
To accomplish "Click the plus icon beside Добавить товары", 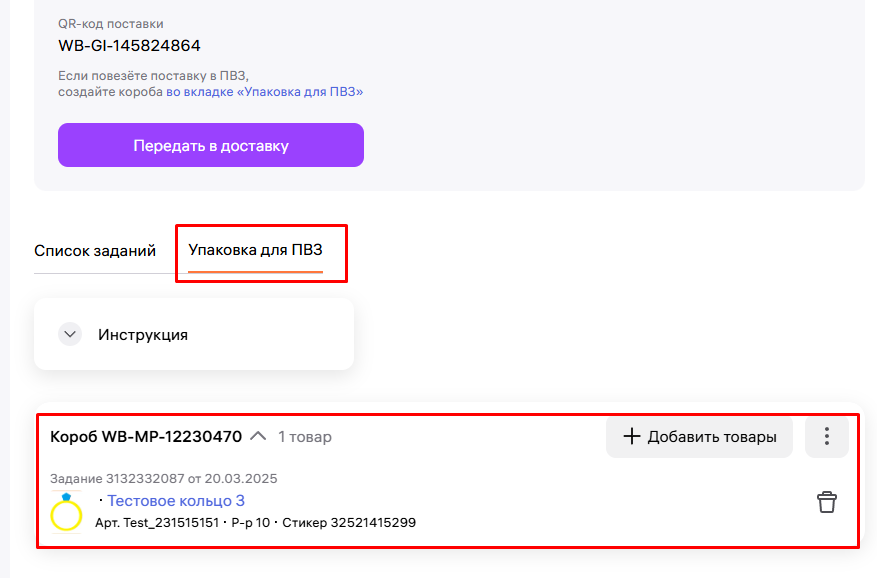I will pos(631,436).
